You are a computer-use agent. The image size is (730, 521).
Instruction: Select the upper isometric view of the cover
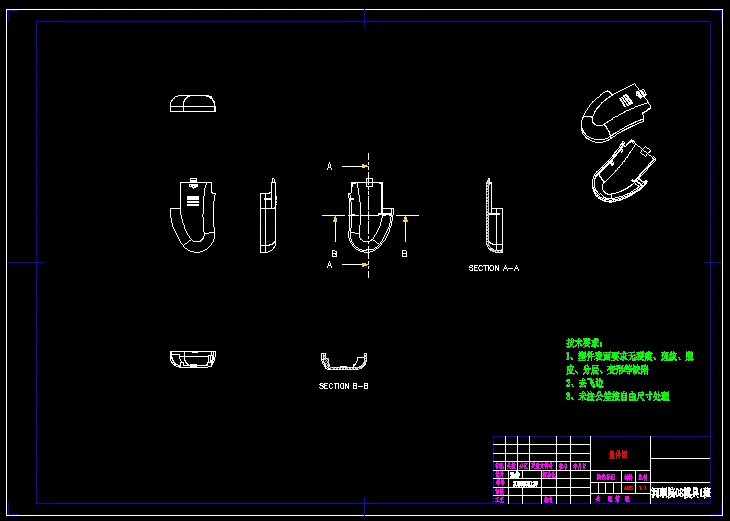[x=616, y=113]
